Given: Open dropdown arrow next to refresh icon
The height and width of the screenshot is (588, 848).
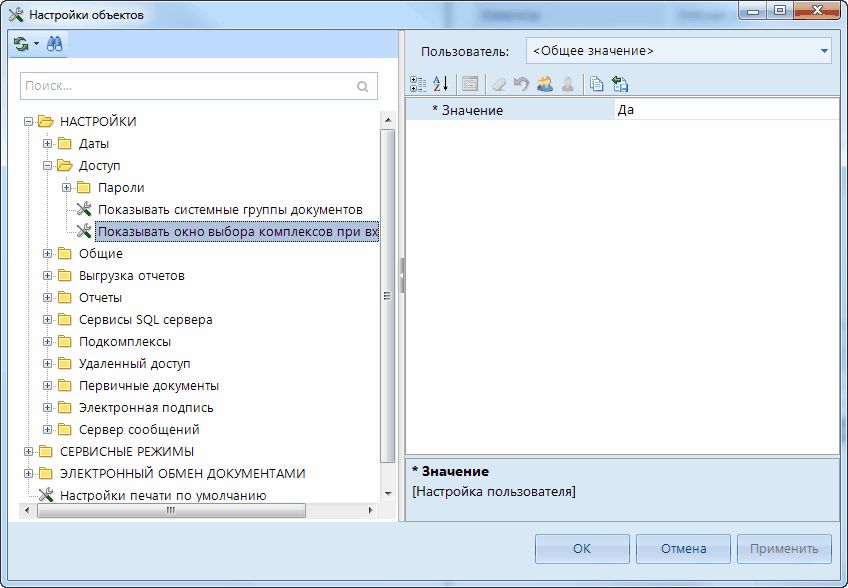Looking at the screenshot, I should [37, 44].
